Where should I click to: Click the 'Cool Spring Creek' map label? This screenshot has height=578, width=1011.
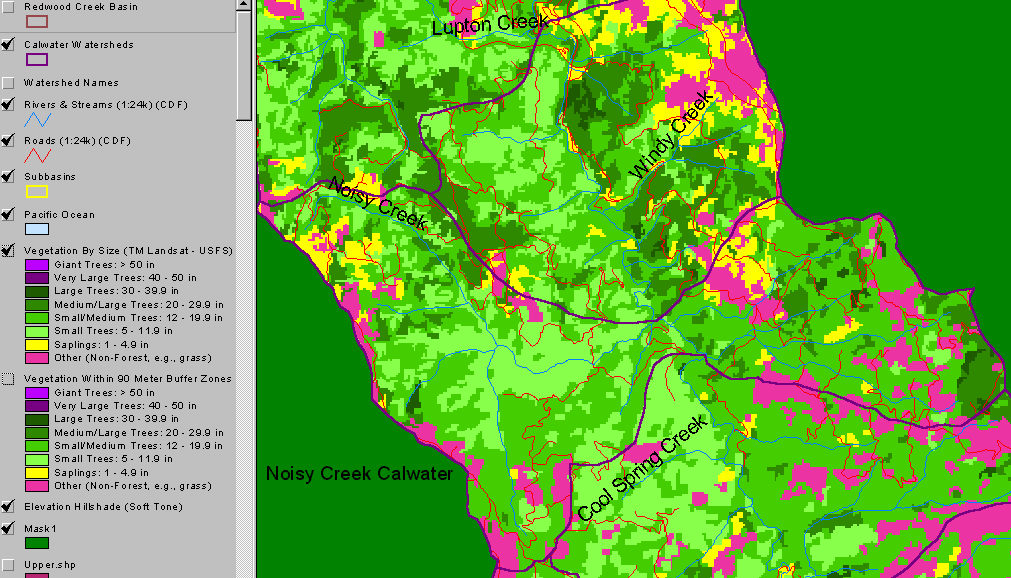[x=643, y=468]
